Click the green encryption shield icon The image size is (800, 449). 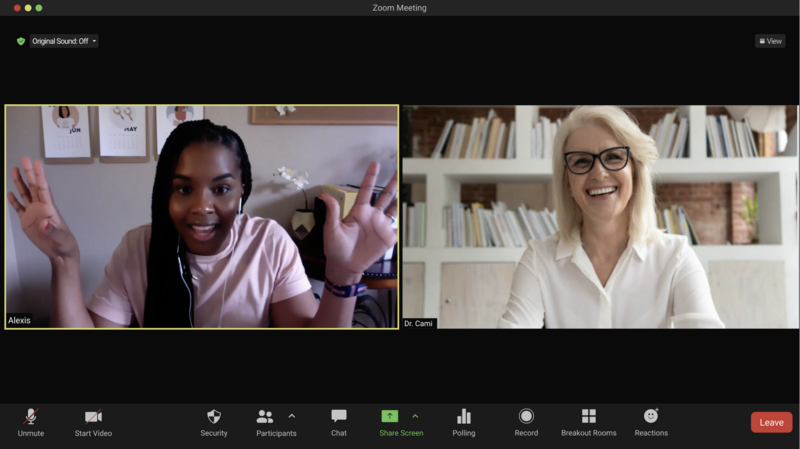tap(20, 41)
